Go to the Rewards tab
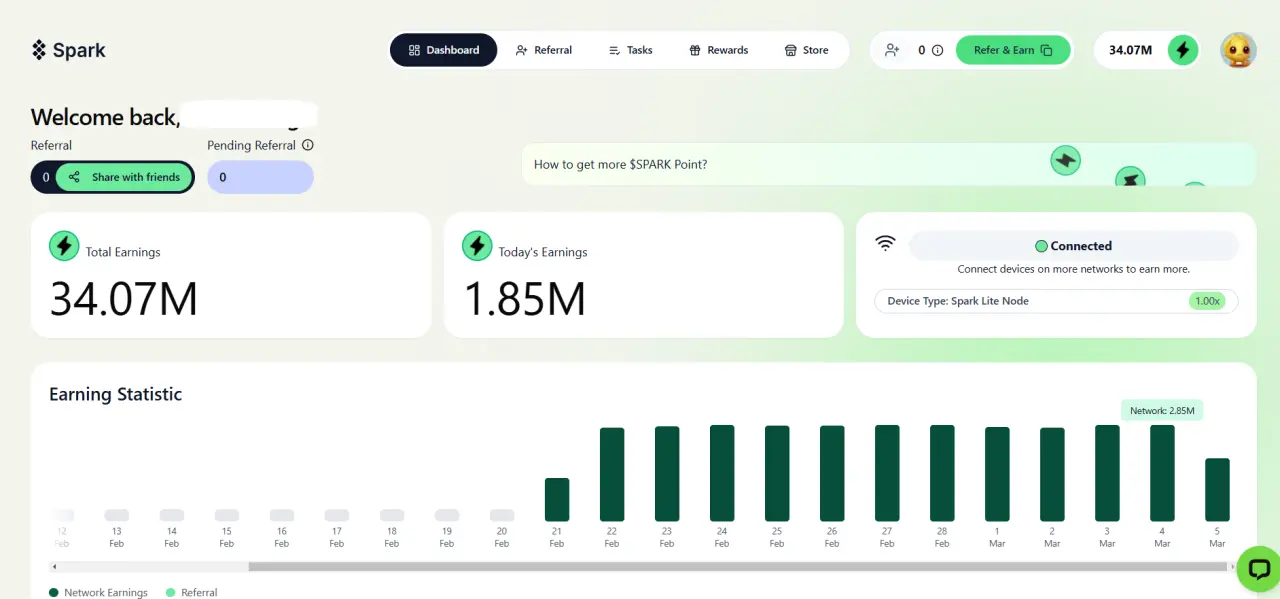This screenshot has height=599, width=1280. coord(718,50)
